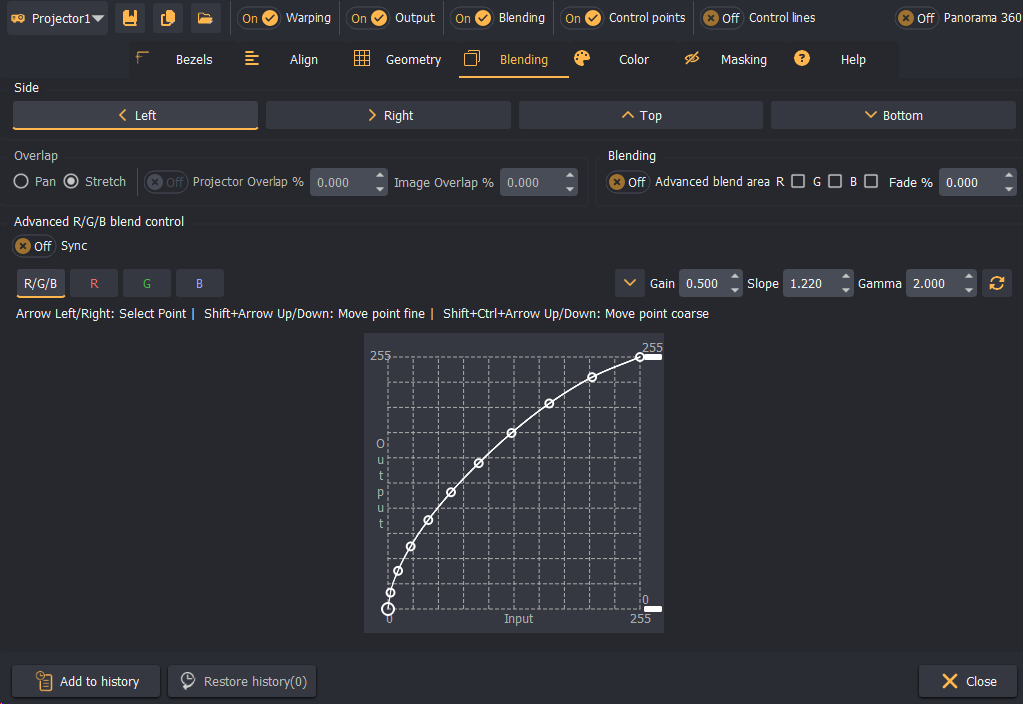The image size is (1023, 704).
Task: Click the curve's first point at origin
Action: point(388,609)
